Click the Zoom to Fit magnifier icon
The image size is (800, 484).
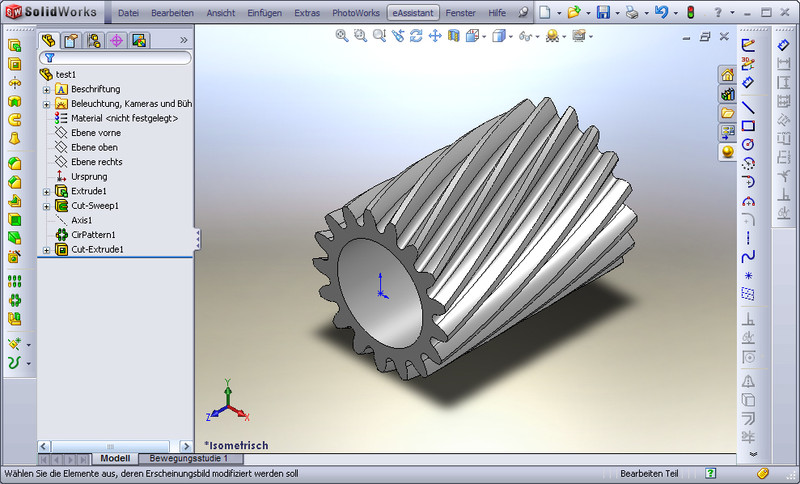coord(342,36)
